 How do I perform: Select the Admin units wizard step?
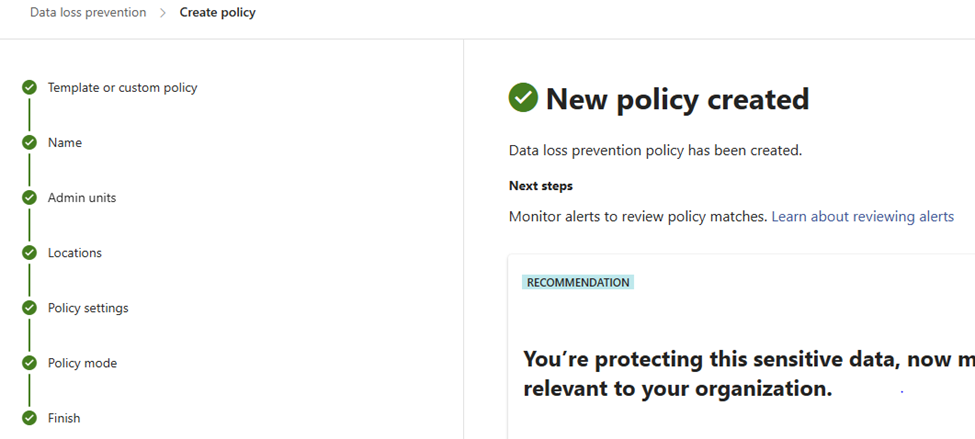pos(82,198)
